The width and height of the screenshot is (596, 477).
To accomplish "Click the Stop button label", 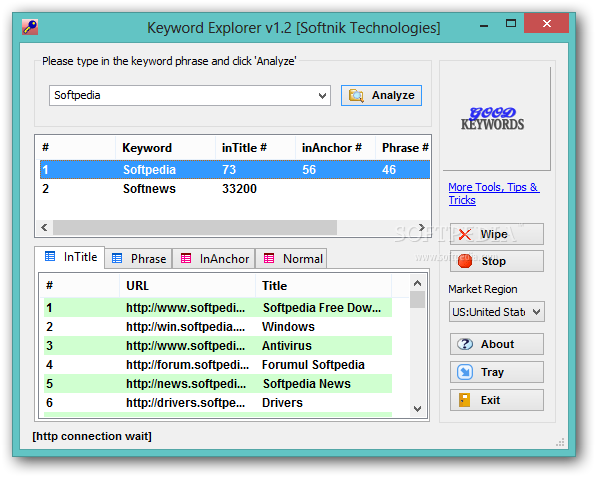I will tap(494, 261).
